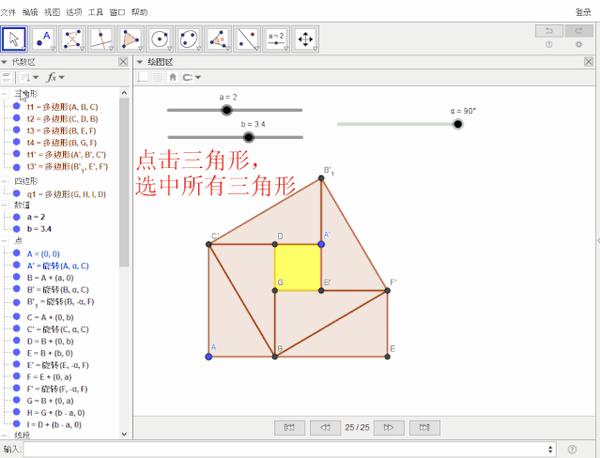
Task: Toggle visibility of quadrilateral q1
Action: (16, 194)
